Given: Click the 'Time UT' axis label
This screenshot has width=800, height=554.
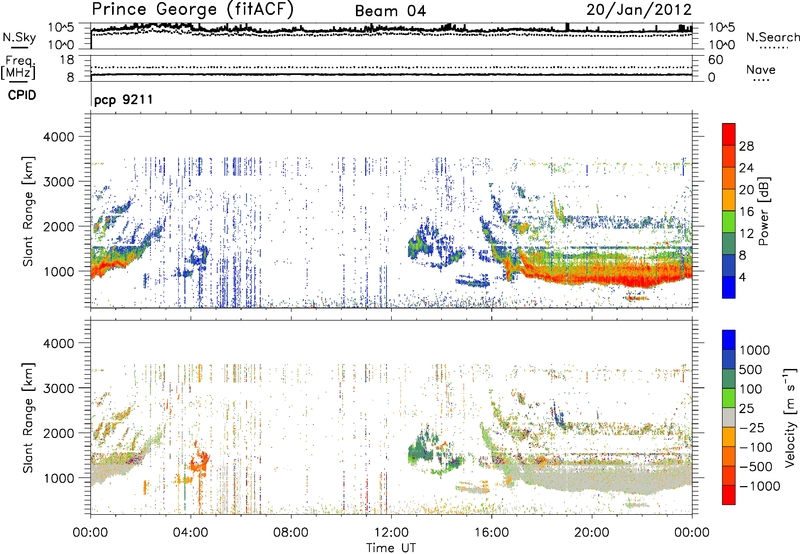Looking at the screenshot, I should tap(391, 548).
